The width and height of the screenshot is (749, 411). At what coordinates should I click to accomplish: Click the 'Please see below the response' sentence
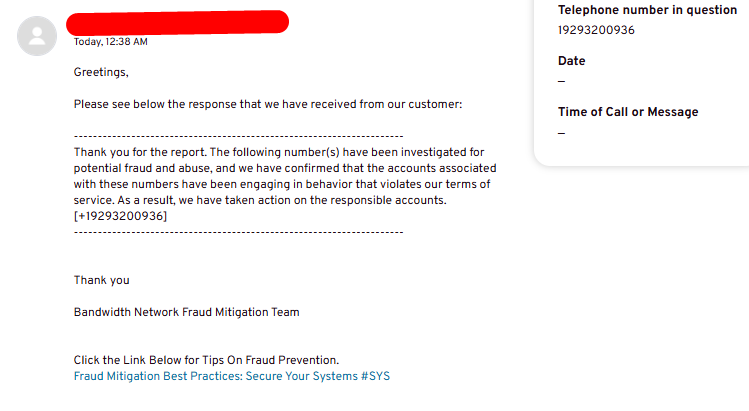point(268,104)
